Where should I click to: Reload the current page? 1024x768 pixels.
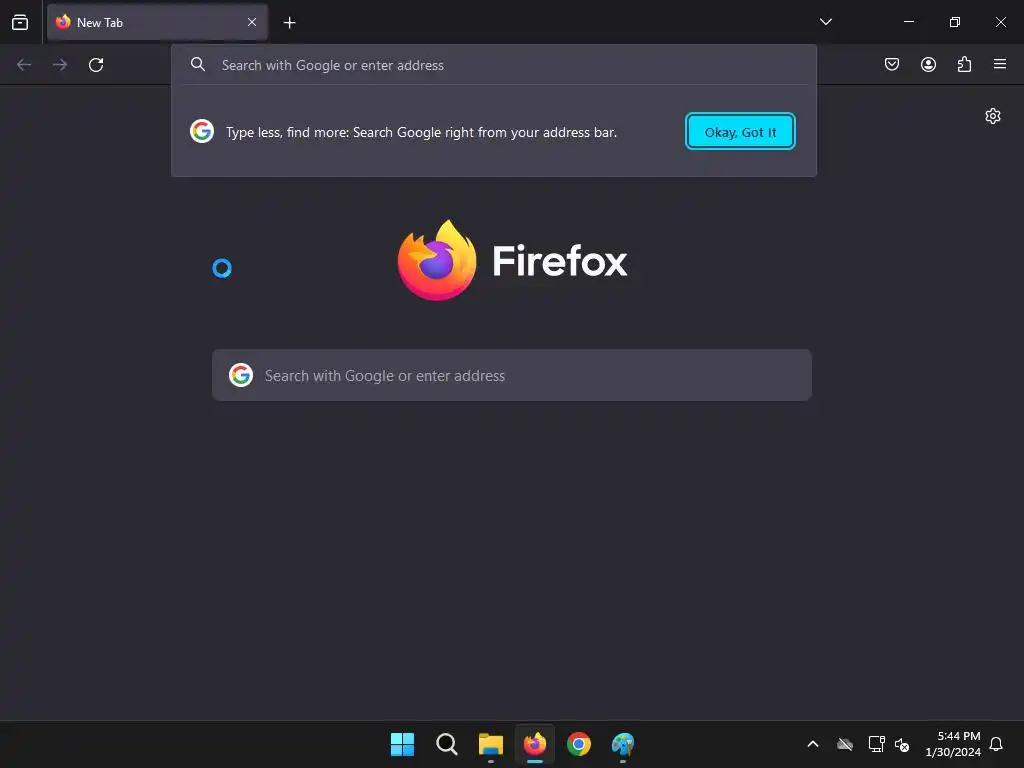point(96,65)
